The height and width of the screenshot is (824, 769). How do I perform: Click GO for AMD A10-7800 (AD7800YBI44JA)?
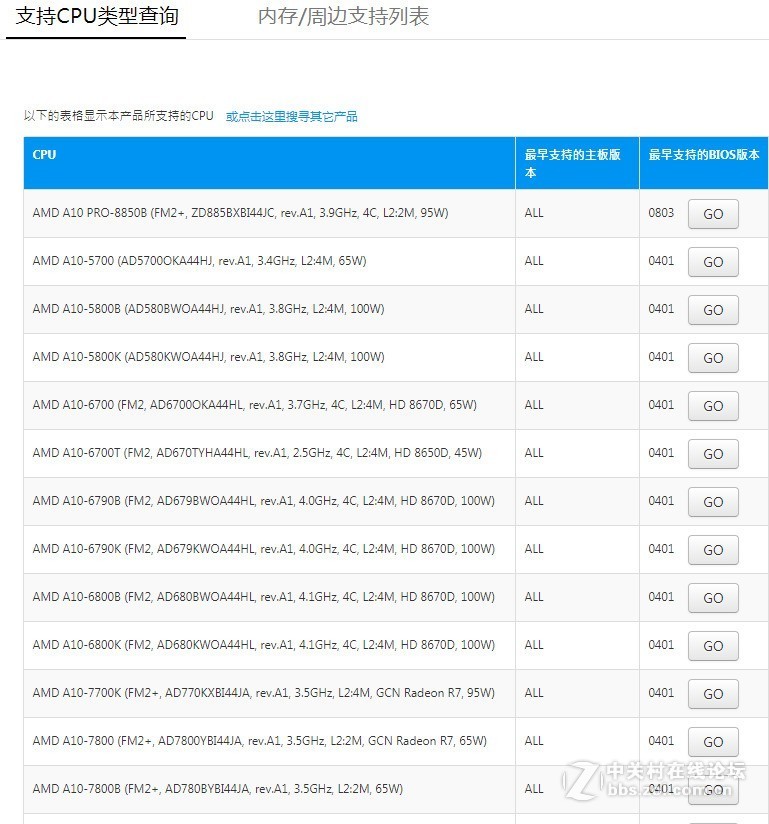713,741
